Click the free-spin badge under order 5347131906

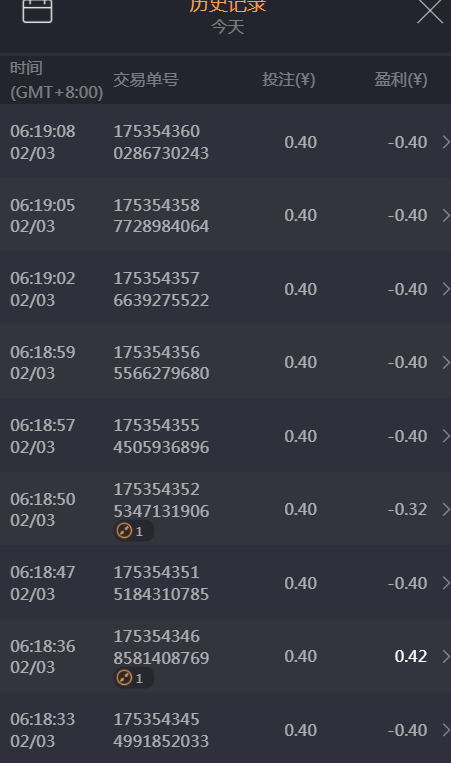pos(134,531)
